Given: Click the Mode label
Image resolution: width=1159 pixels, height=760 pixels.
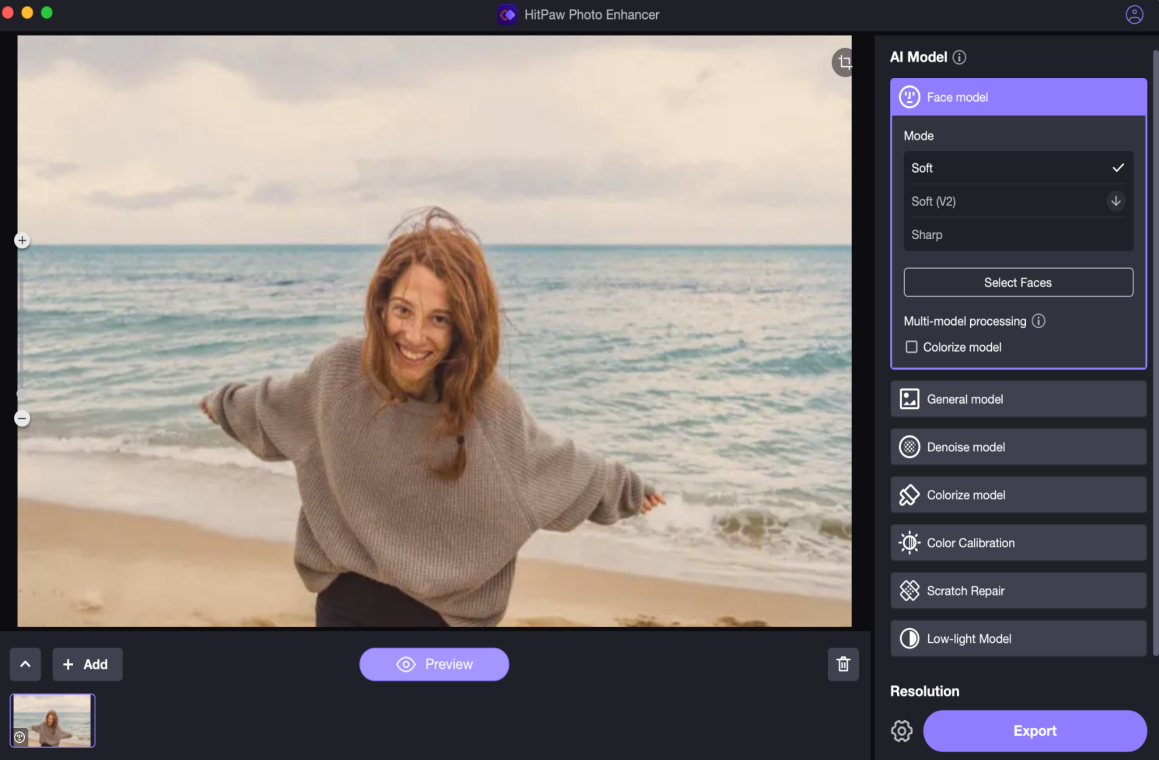Looking at the screenshot, I should [x=919, y=136].
